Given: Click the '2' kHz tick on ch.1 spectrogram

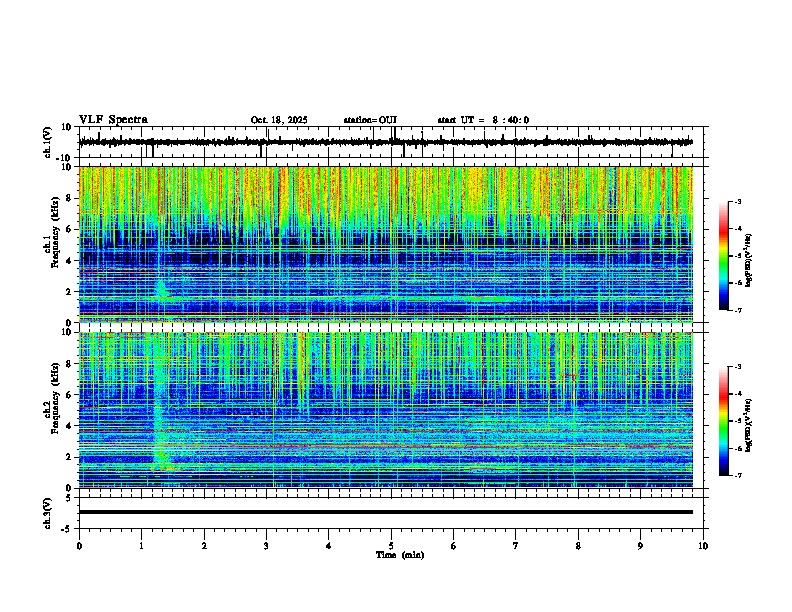Looking at the screenshot, I should [x=69, y=292].
